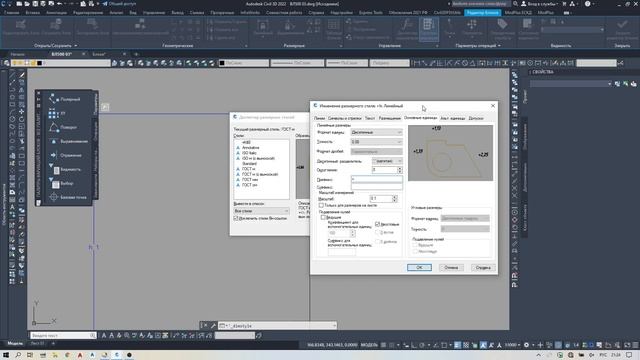The height and width of the screenshot is (360, 640).
Task: Click the command line input field
Action: pos(278,326)
